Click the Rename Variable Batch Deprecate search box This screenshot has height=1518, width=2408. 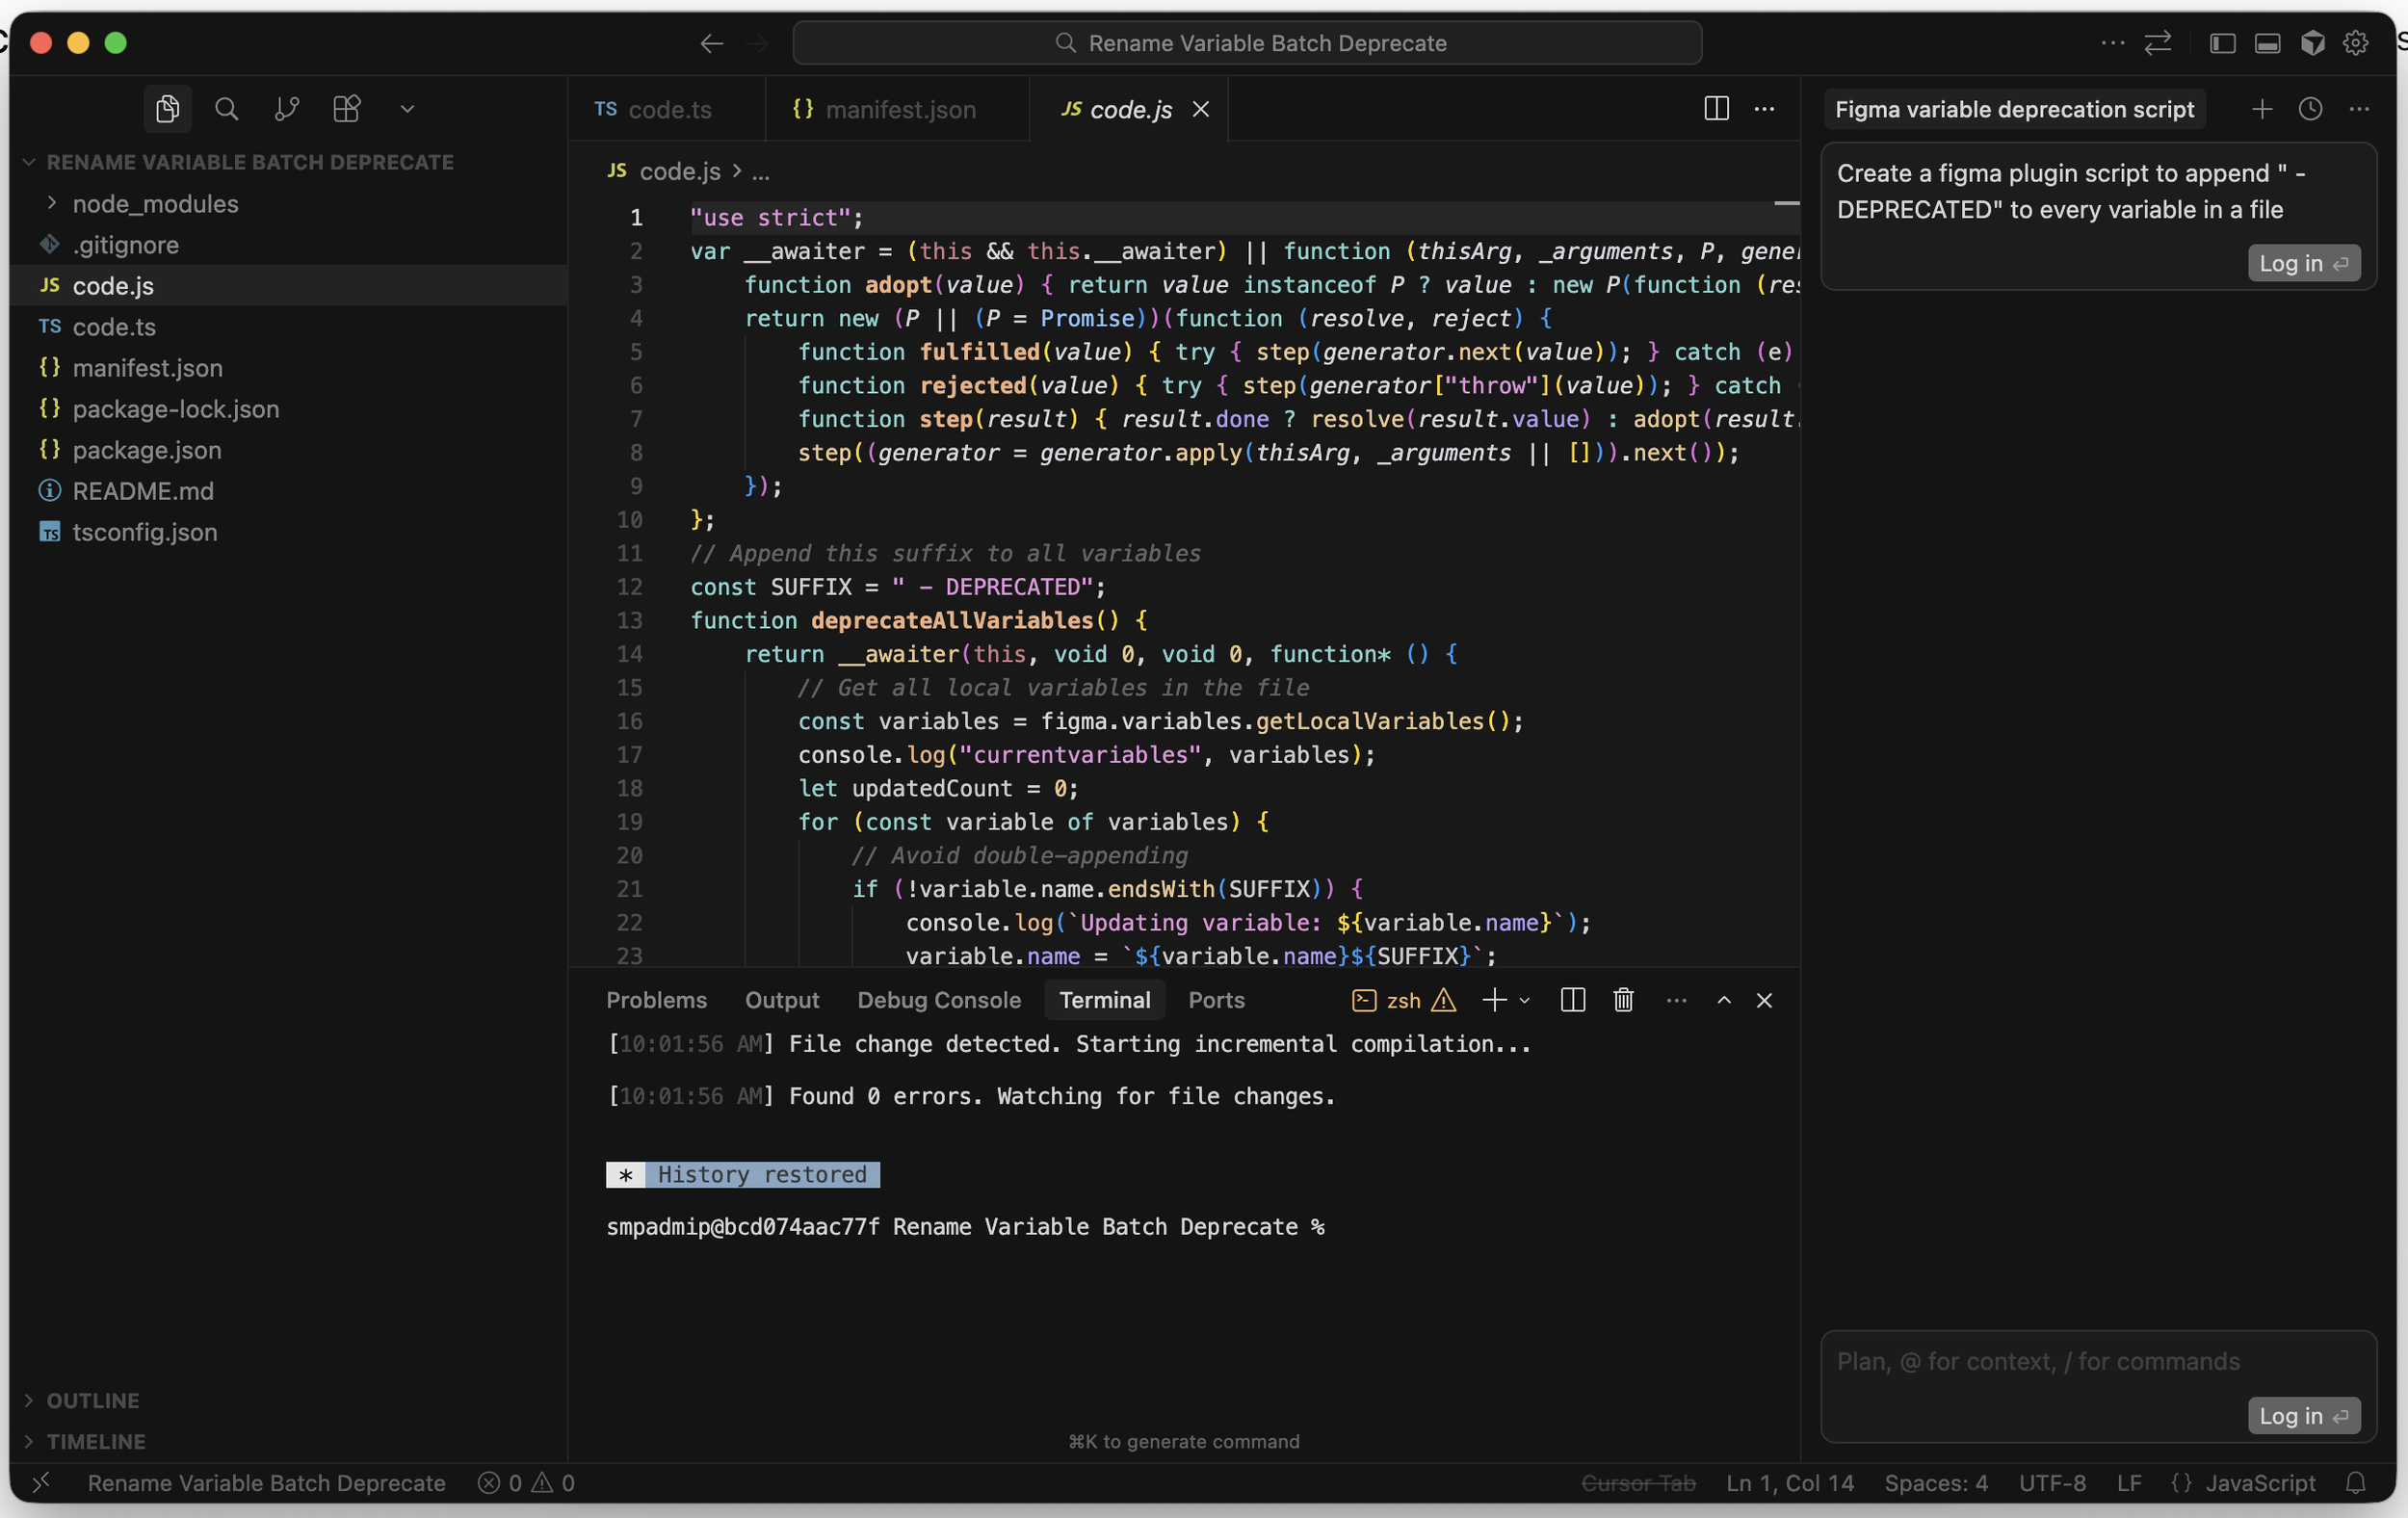1247,43
